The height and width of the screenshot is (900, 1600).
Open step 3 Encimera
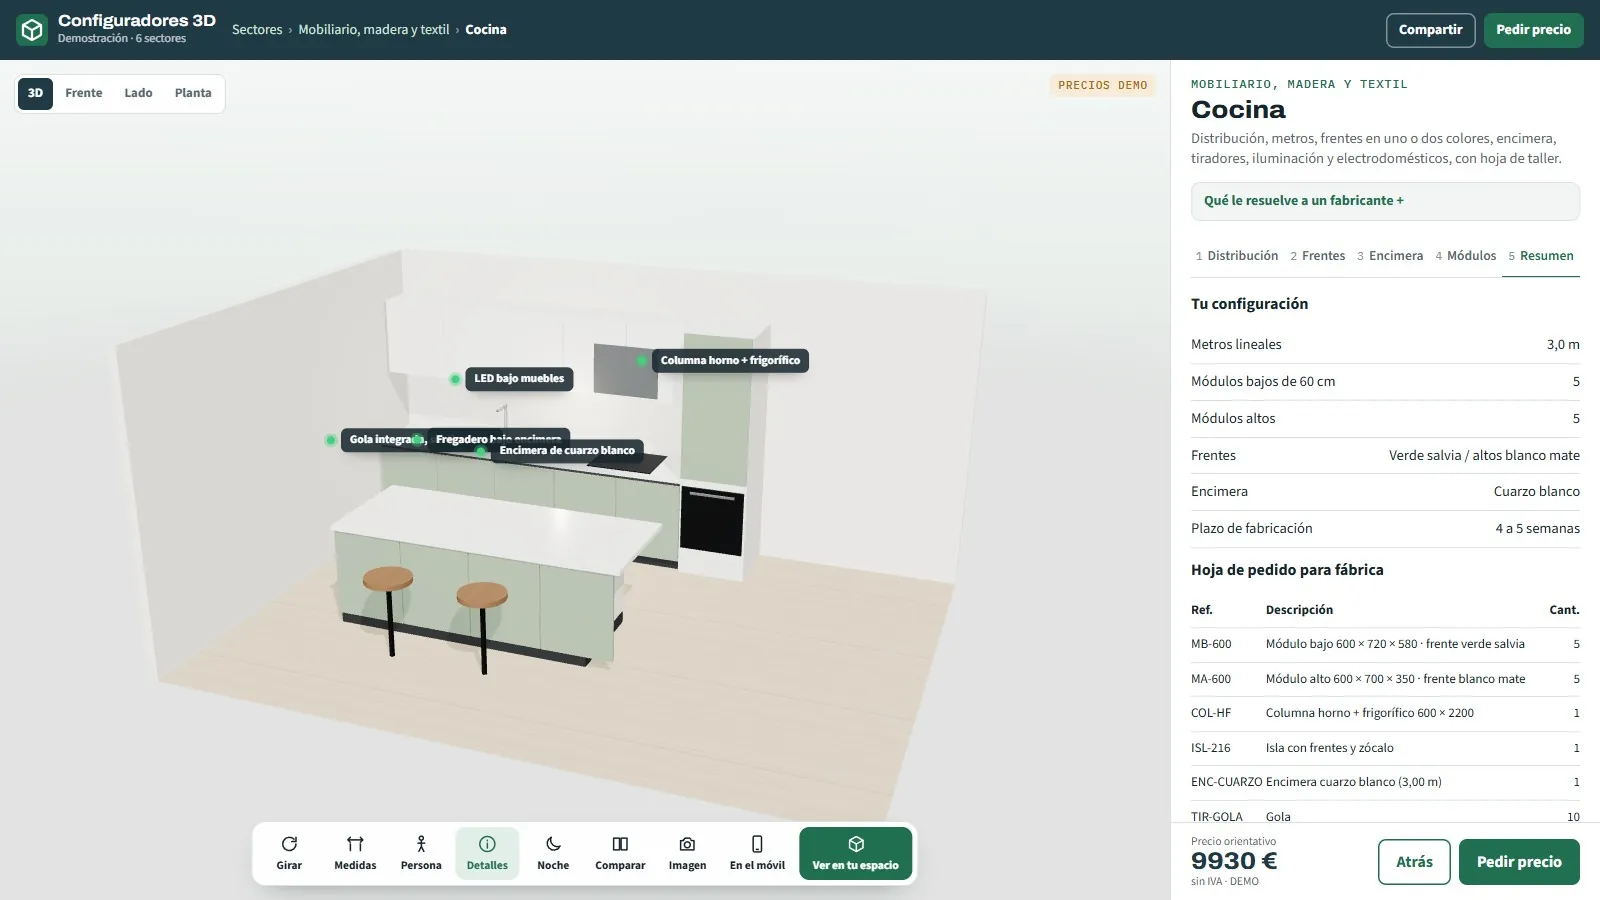coord(1390,256)
